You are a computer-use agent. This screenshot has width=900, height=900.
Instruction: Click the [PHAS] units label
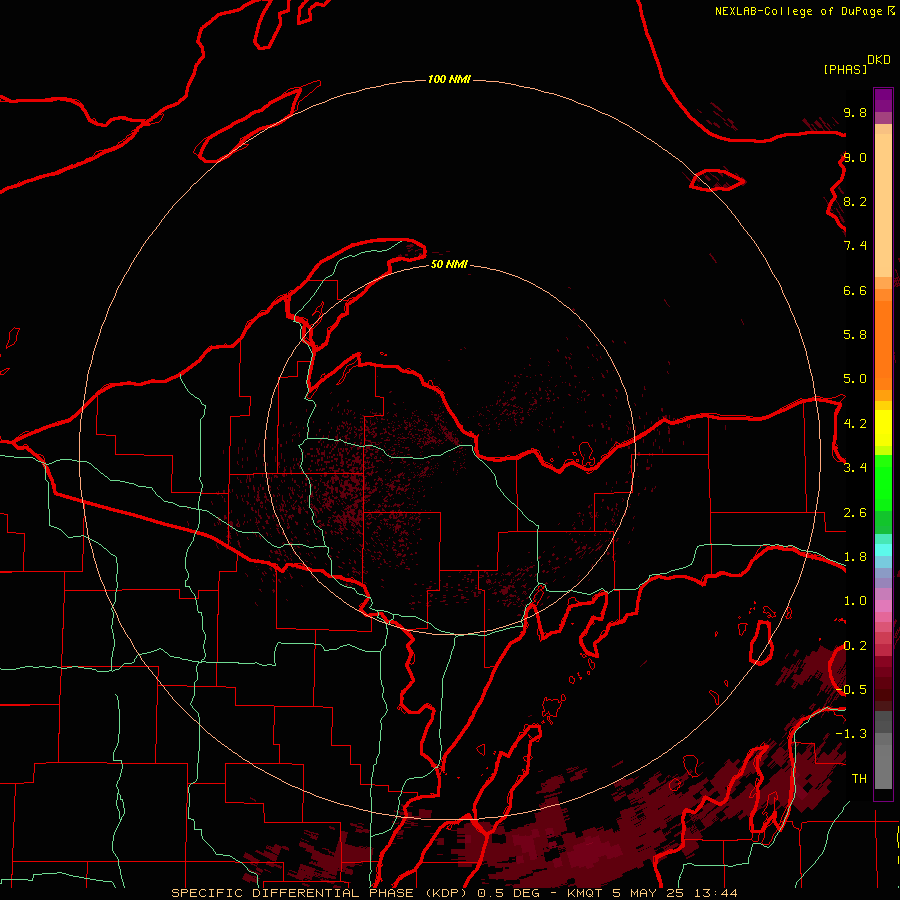click(x=845, y=69)
